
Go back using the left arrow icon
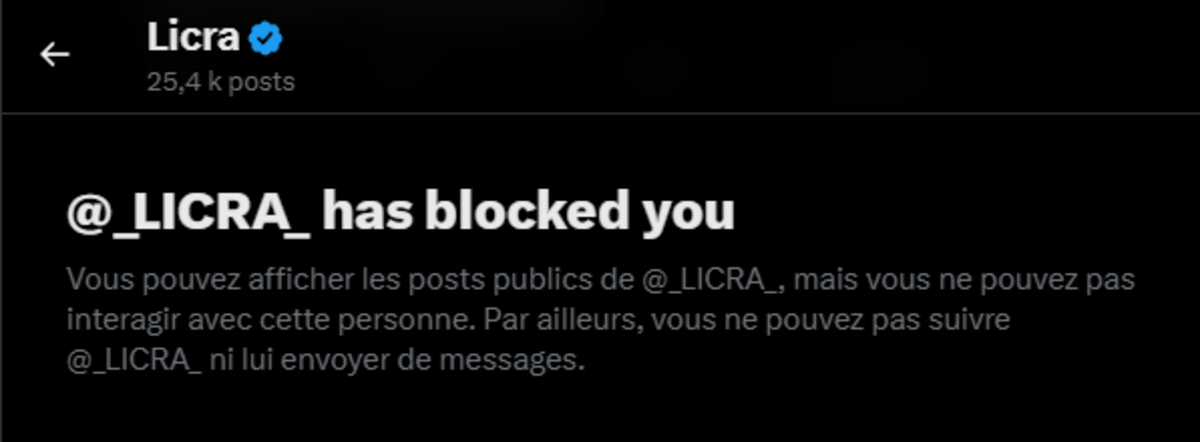tap(54, 54)
